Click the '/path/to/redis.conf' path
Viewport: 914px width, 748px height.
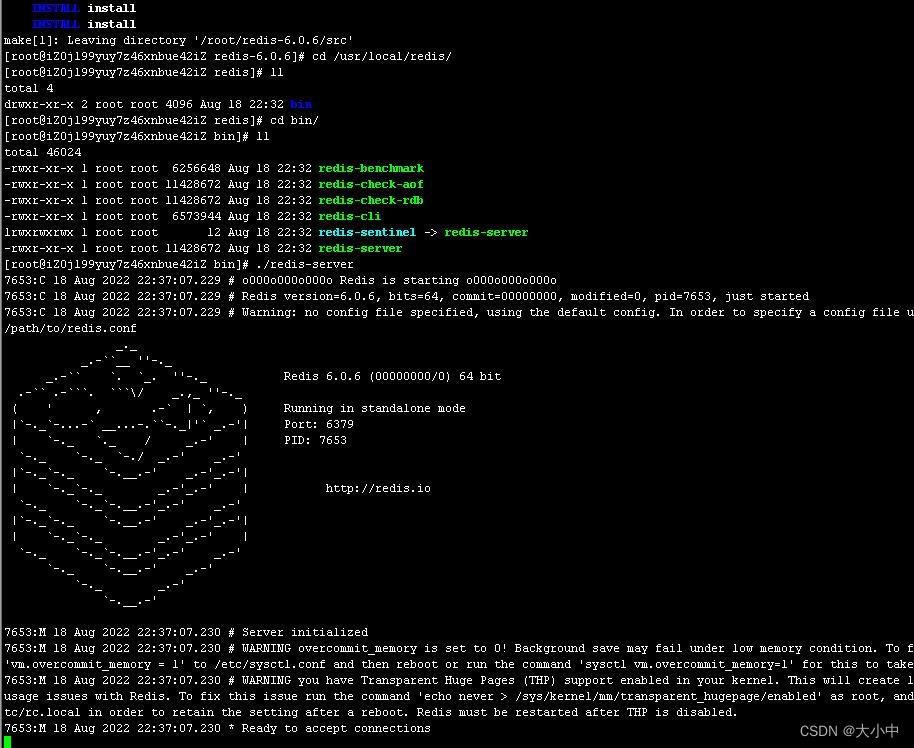[70, 328]
